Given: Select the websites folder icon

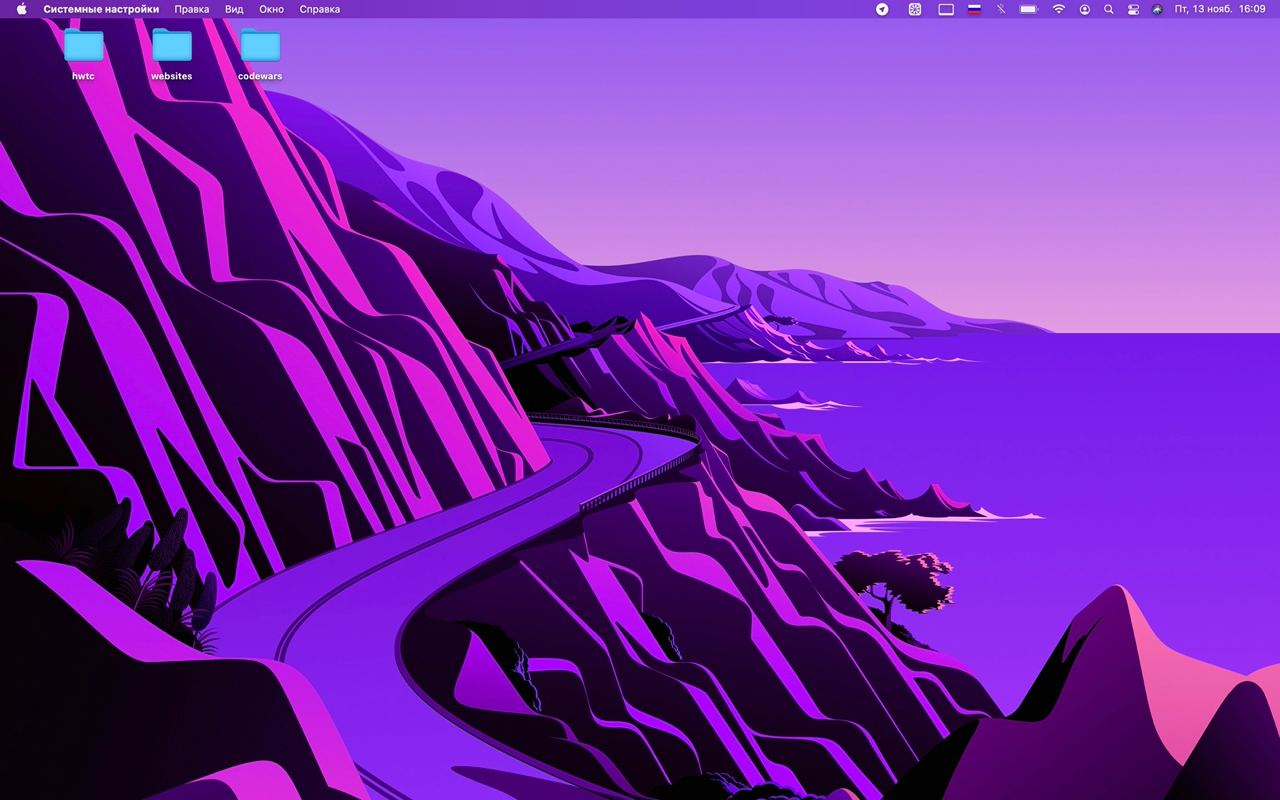Looking at the screenshot, I should 172,46.
